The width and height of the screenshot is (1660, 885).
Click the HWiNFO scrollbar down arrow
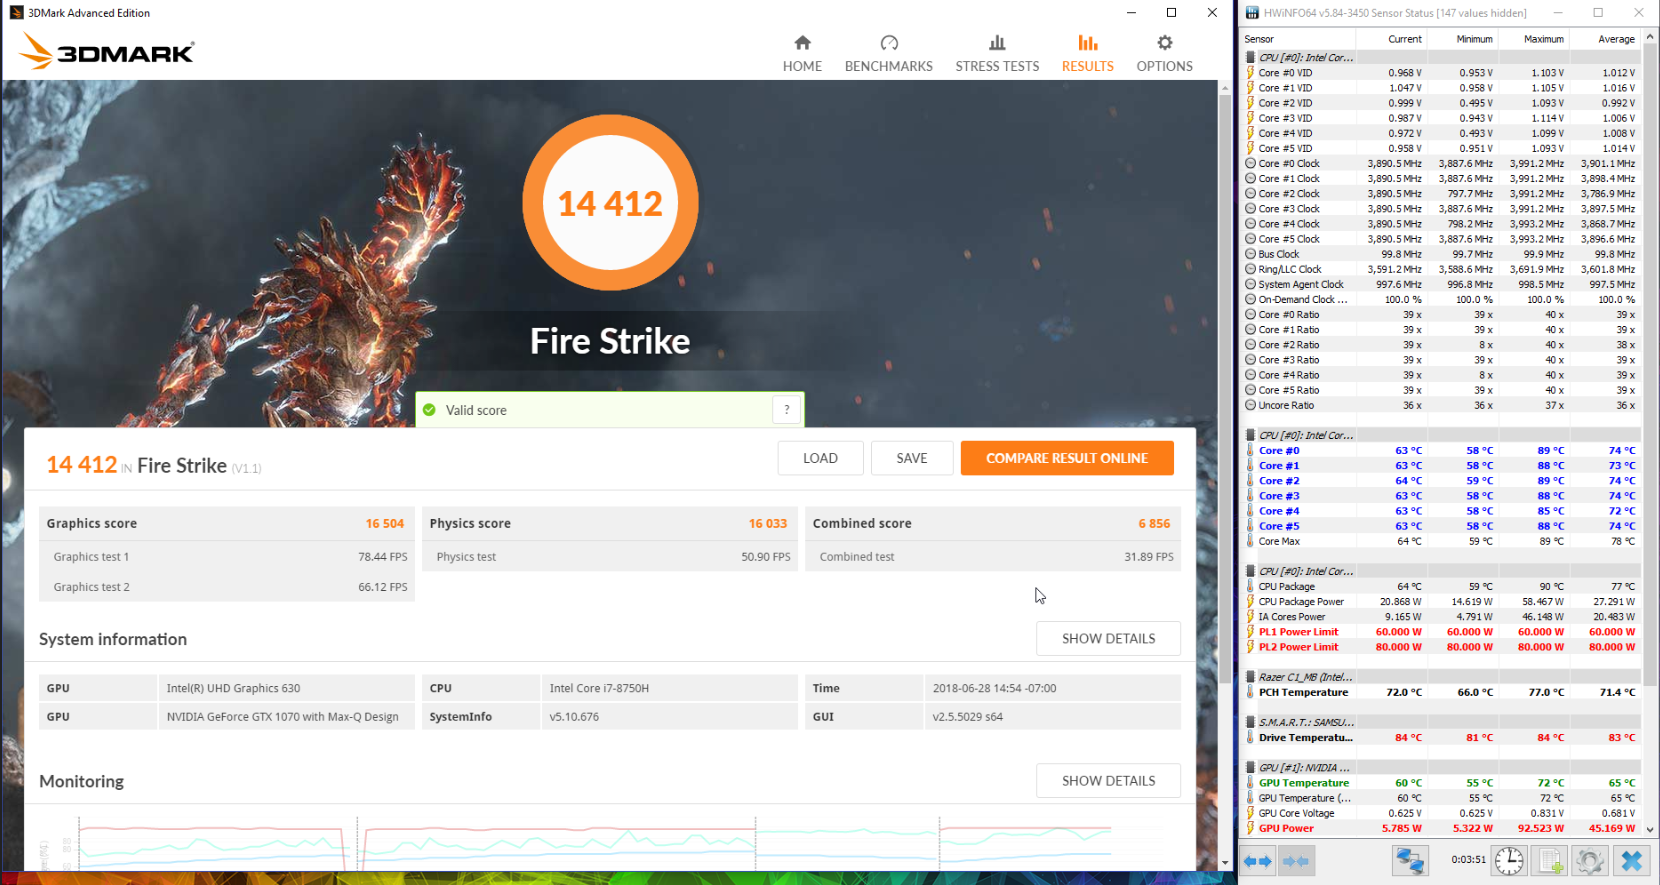coord(1651,830)
